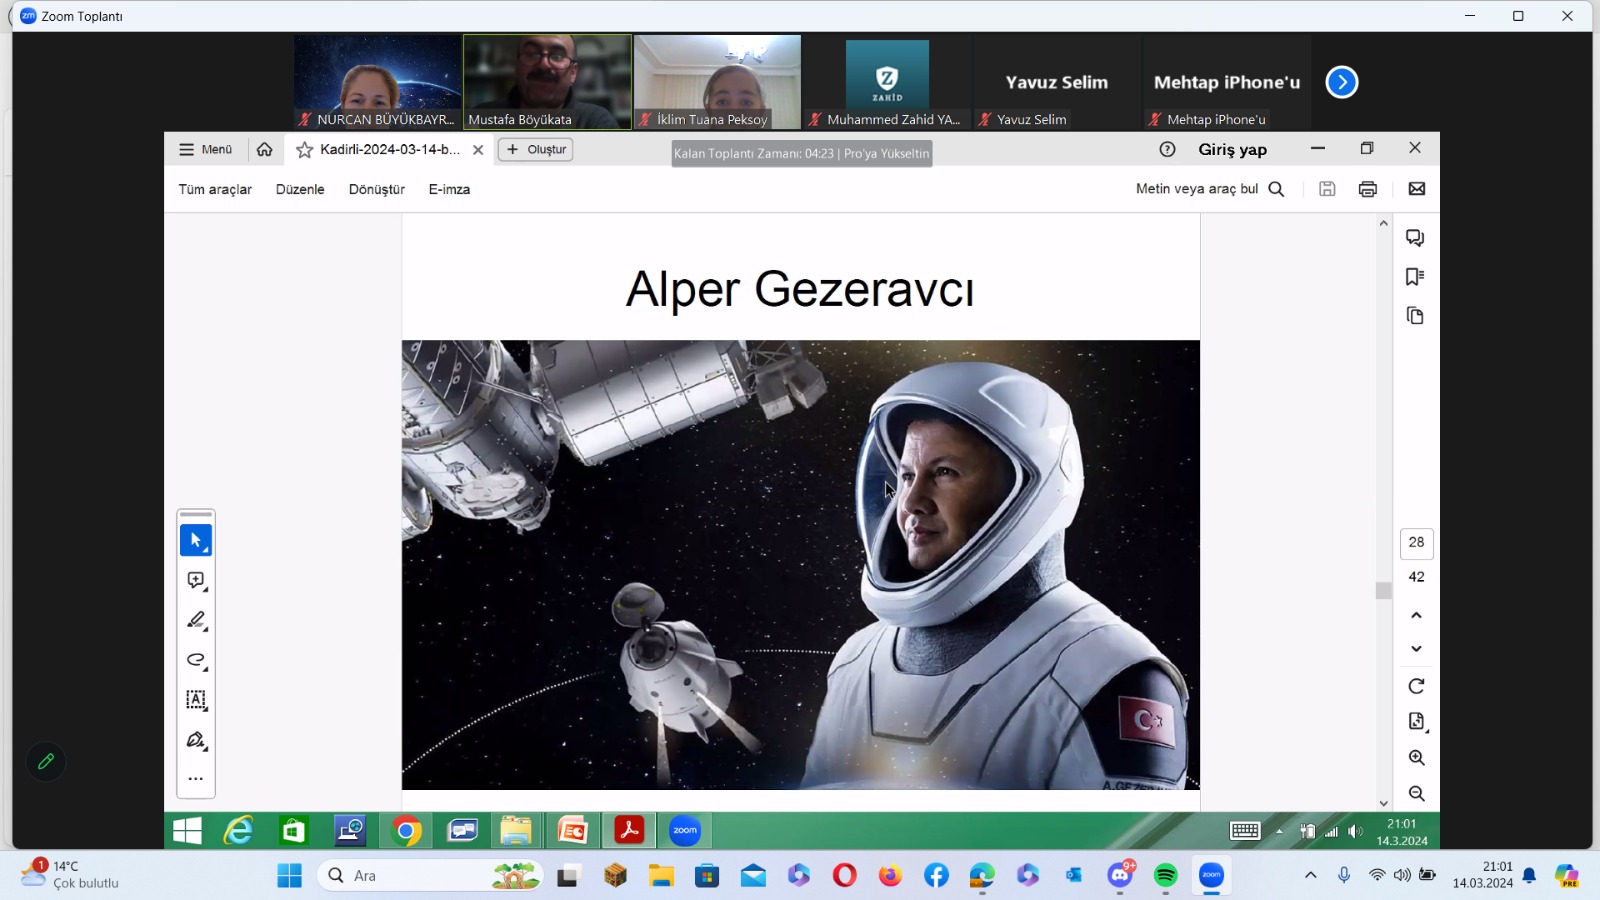Image resolution: width=1600 pixels, height=900 pixels.
Task: Select the arrow selection tool in Acrobat
Action: click(196, 541)
